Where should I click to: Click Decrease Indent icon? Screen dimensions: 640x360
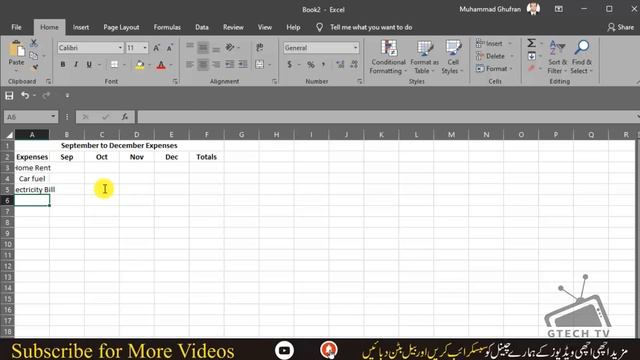point(230,64)
